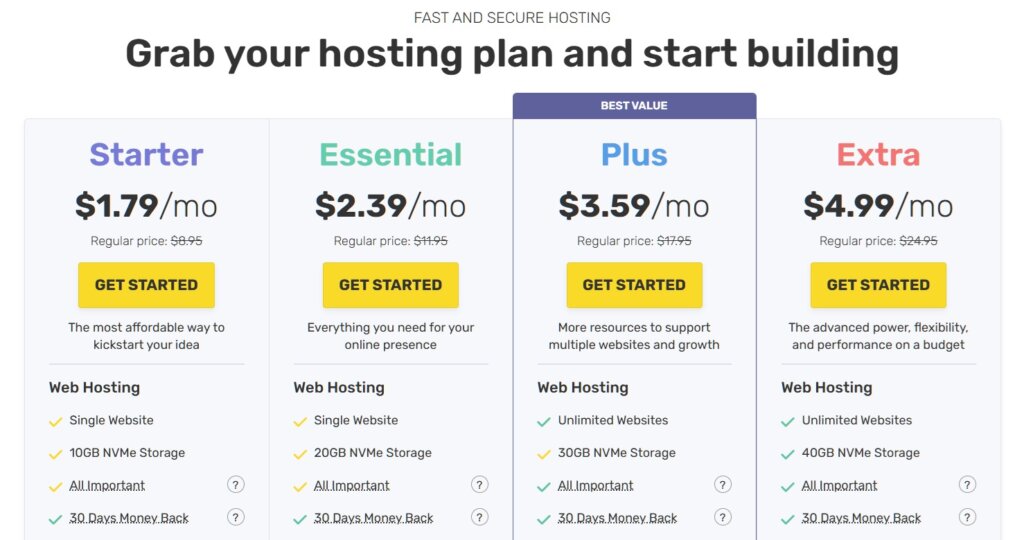
Task: Click the help icon beside Extra plan's All Important
Action: click(x=967, y=485)
